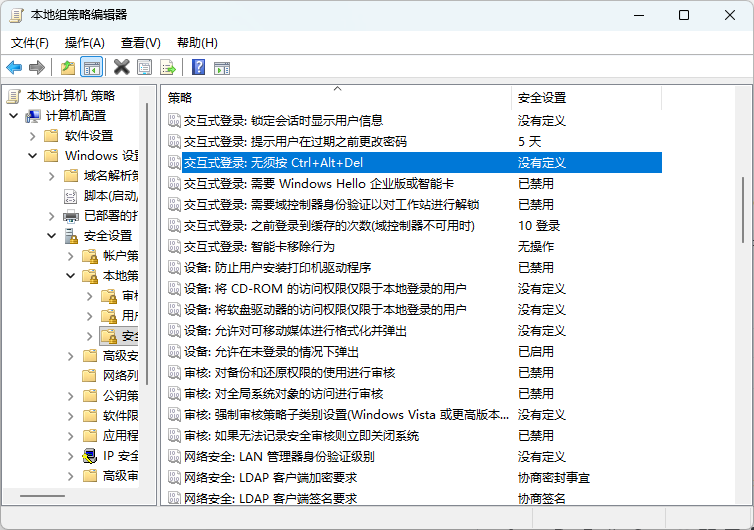The height and width of the screenshot is (530, 754).
Task: Click the 安全设置 lock icon in tree
Action: 71,236
